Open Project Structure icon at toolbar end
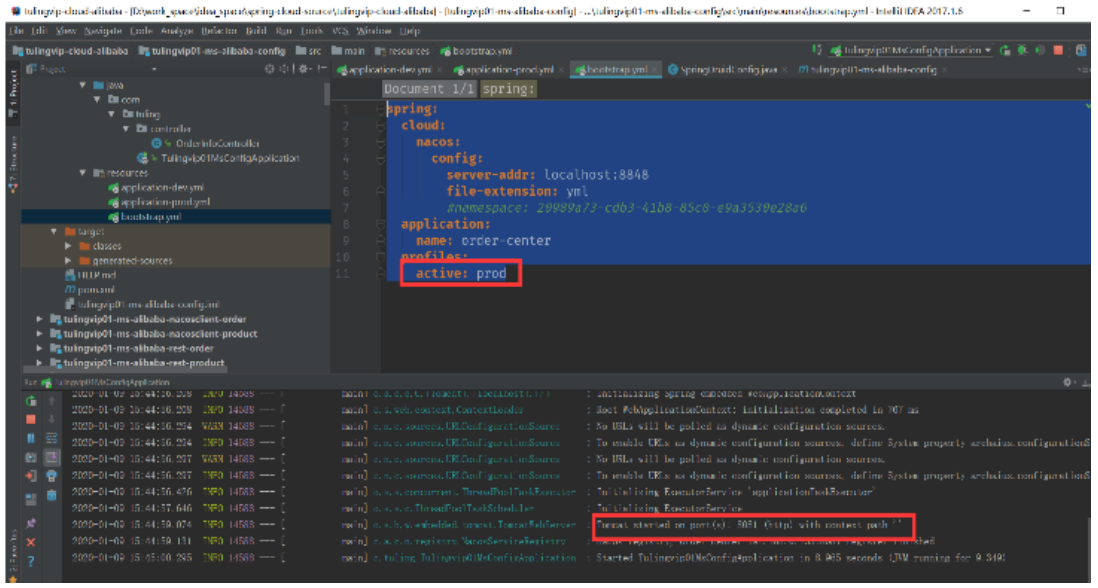This screenshot has height=588, width=1098. point(1081,50)
